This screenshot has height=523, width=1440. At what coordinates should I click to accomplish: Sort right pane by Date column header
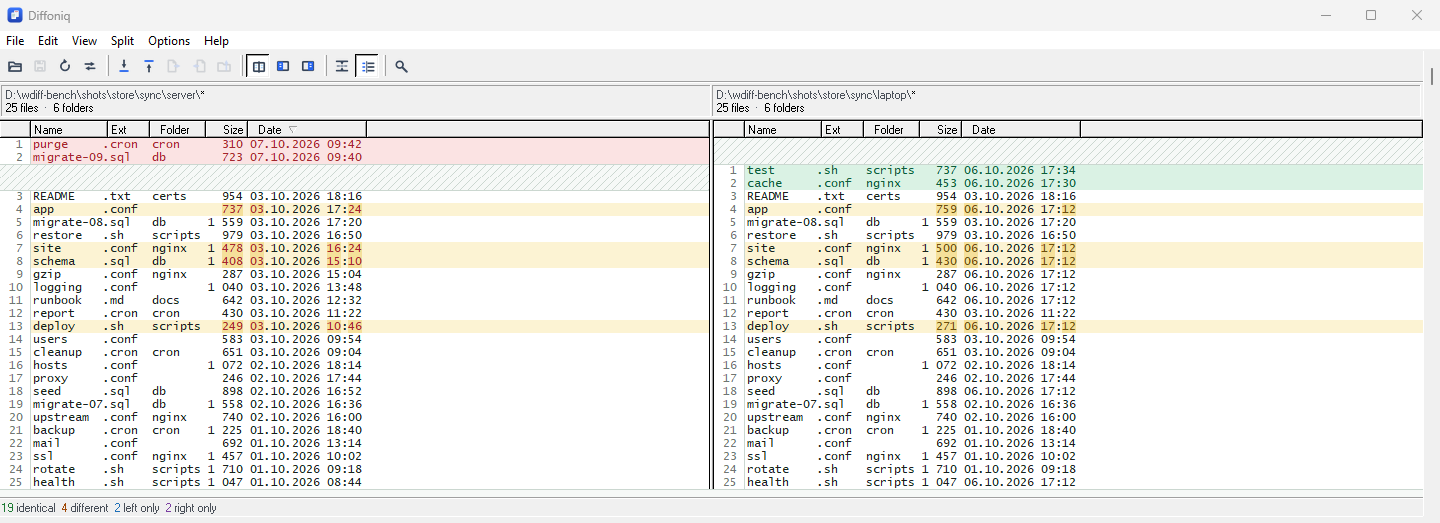(1021, 129)
